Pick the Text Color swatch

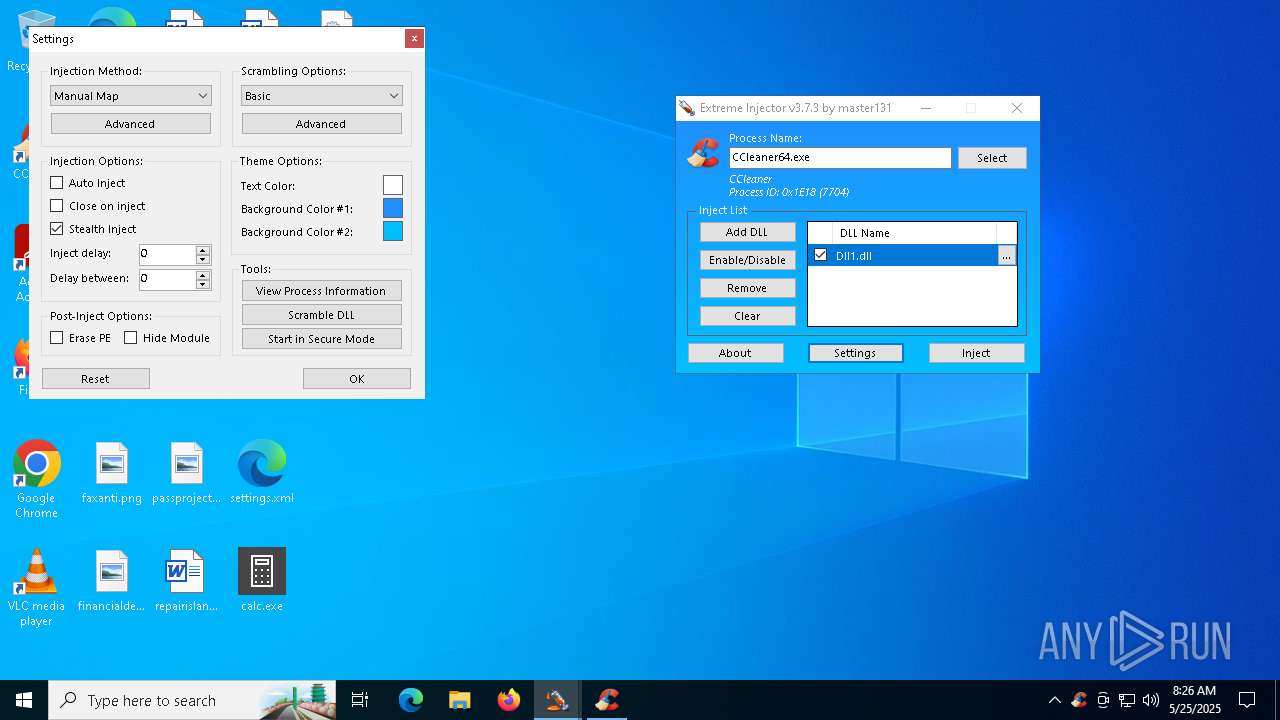click(x=393, y=185)
